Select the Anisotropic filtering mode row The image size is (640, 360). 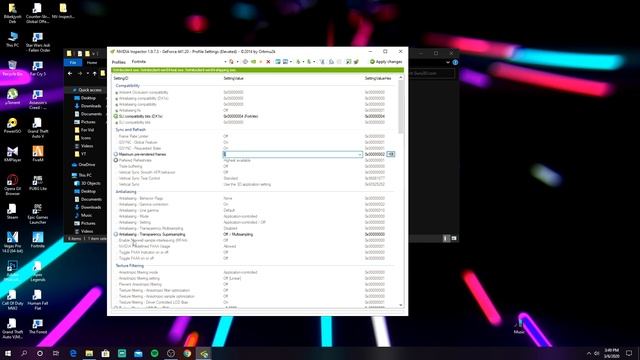coord(253,272)
